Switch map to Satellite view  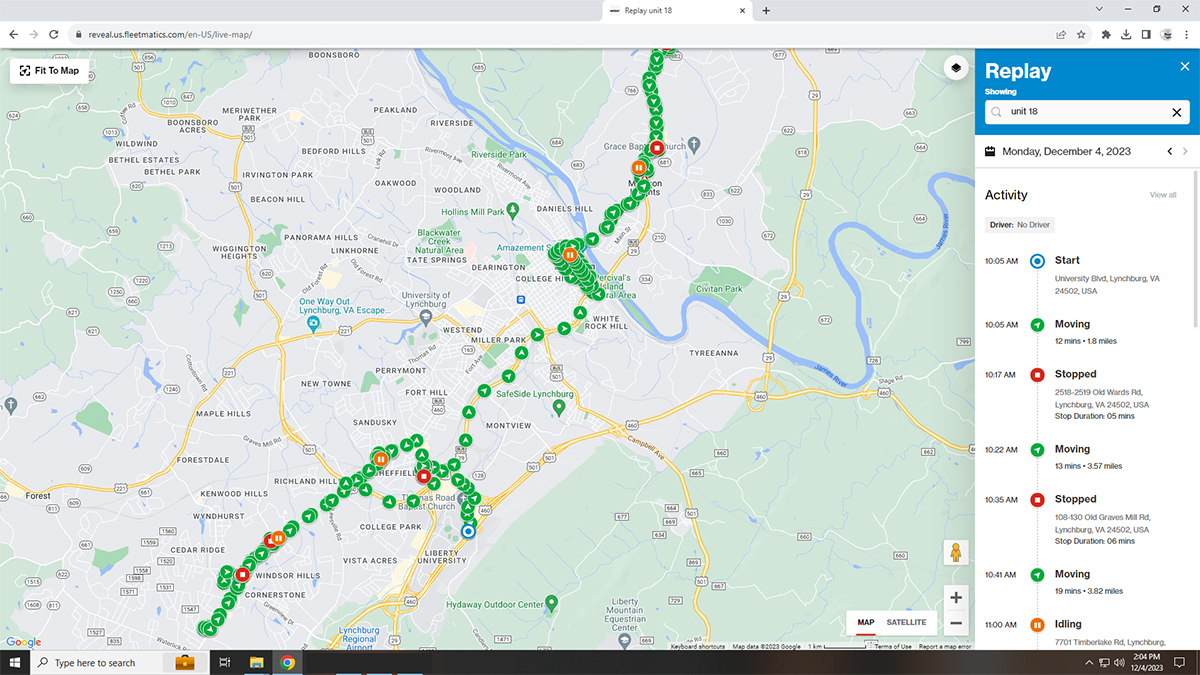tap(906, 622)
